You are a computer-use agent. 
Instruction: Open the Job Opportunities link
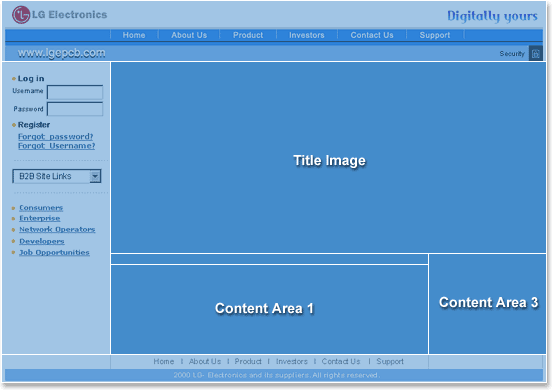(x=54, y=252)
